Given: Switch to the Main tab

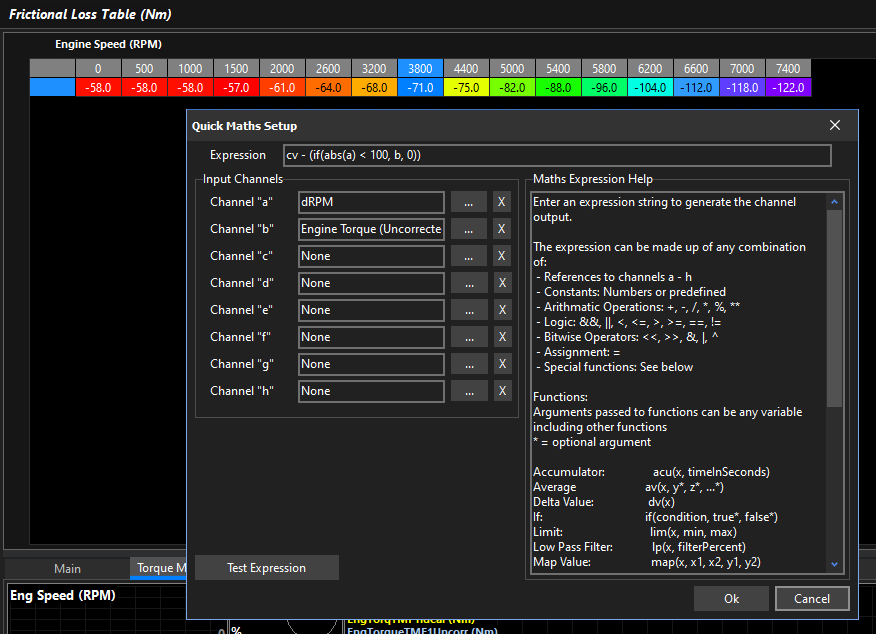Looking at the screenshot, I should click(x=67, y=568).
